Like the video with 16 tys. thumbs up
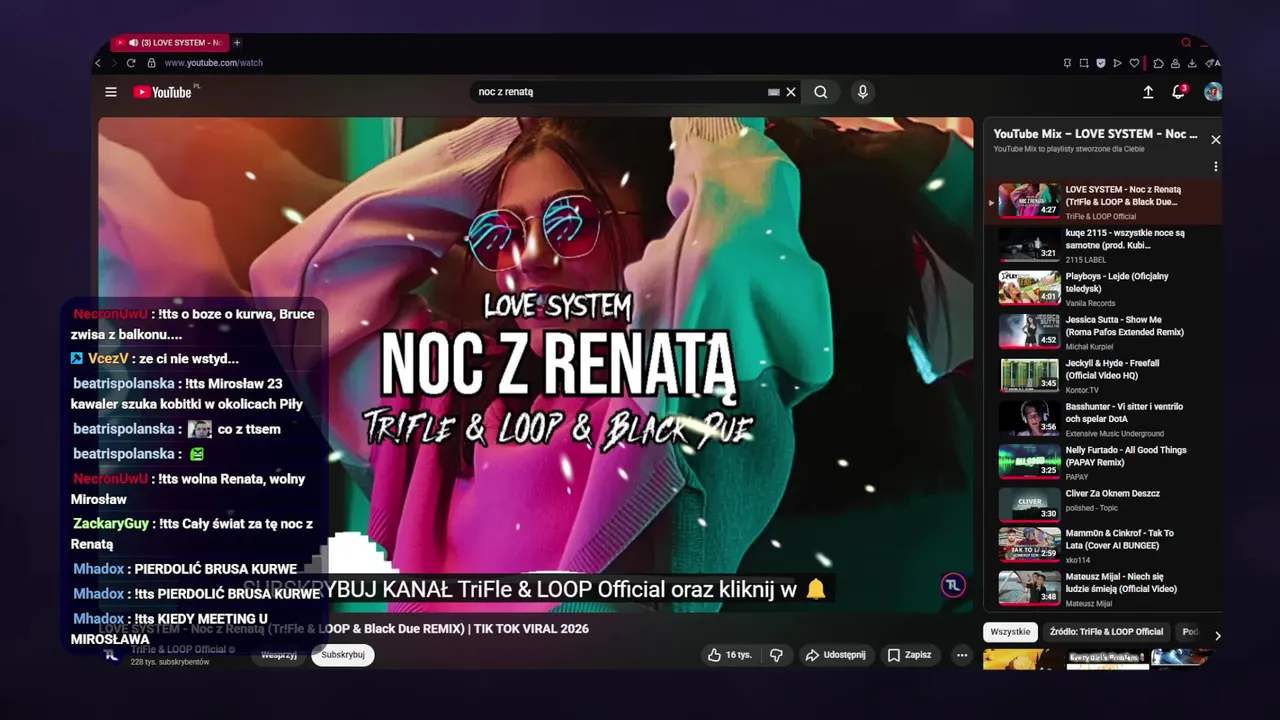This screenshot has width=1280, height=720. [730, 655]
